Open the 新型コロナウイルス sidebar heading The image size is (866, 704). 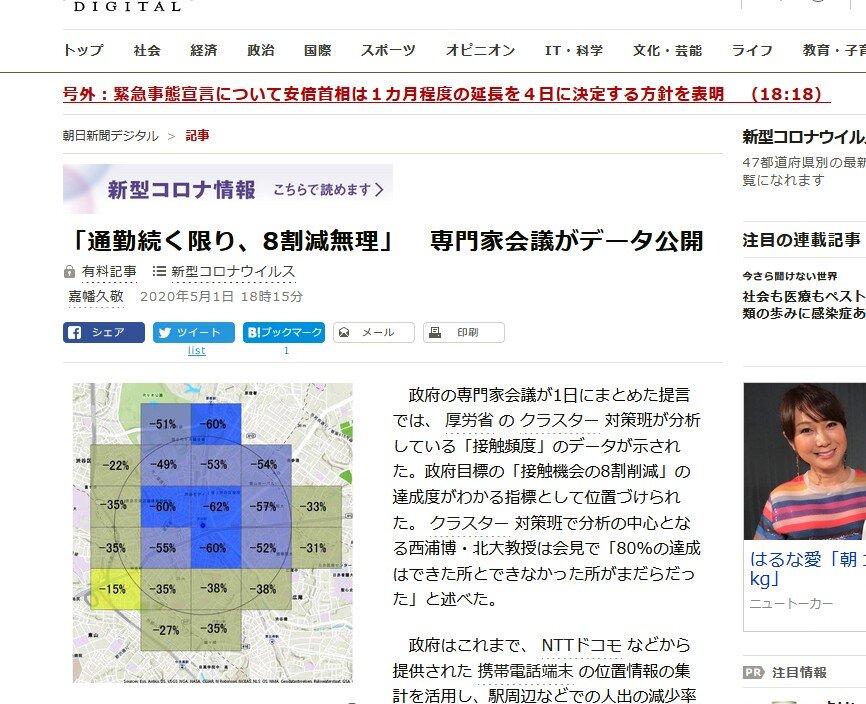(804, 136)
